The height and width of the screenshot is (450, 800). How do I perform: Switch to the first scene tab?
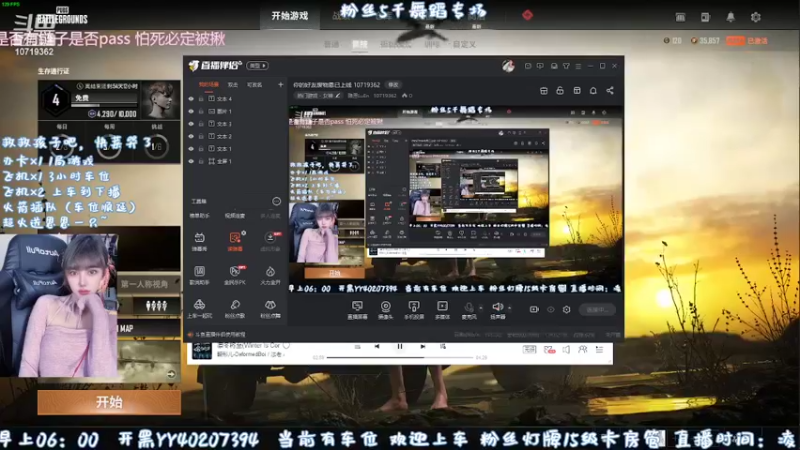point(209,85)
